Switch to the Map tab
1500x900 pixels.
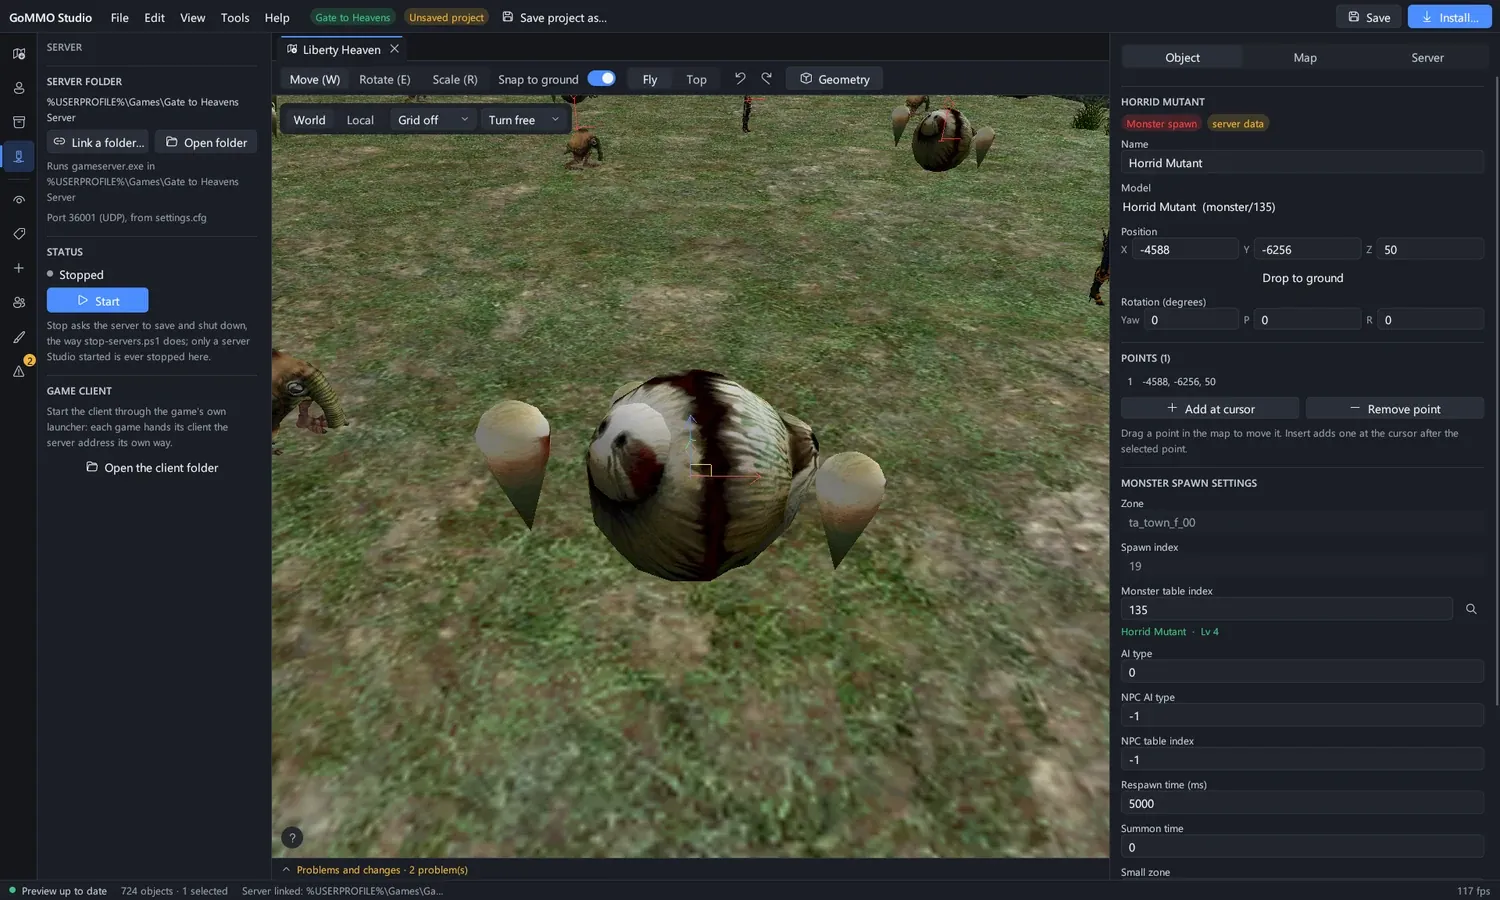1305,58
